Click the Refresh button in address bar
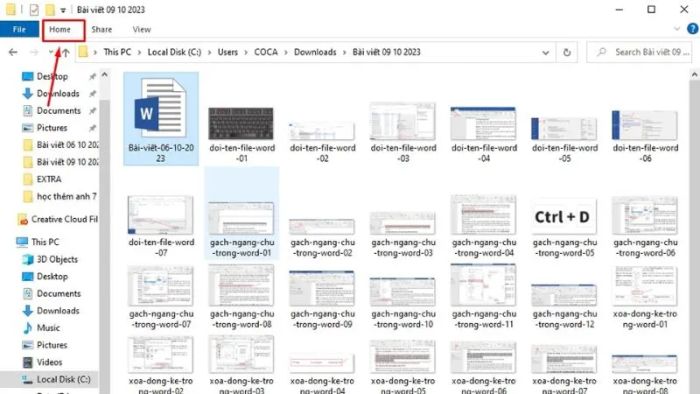Image resolution: width=700 pixels, height=394 pixels. [567, 52]
